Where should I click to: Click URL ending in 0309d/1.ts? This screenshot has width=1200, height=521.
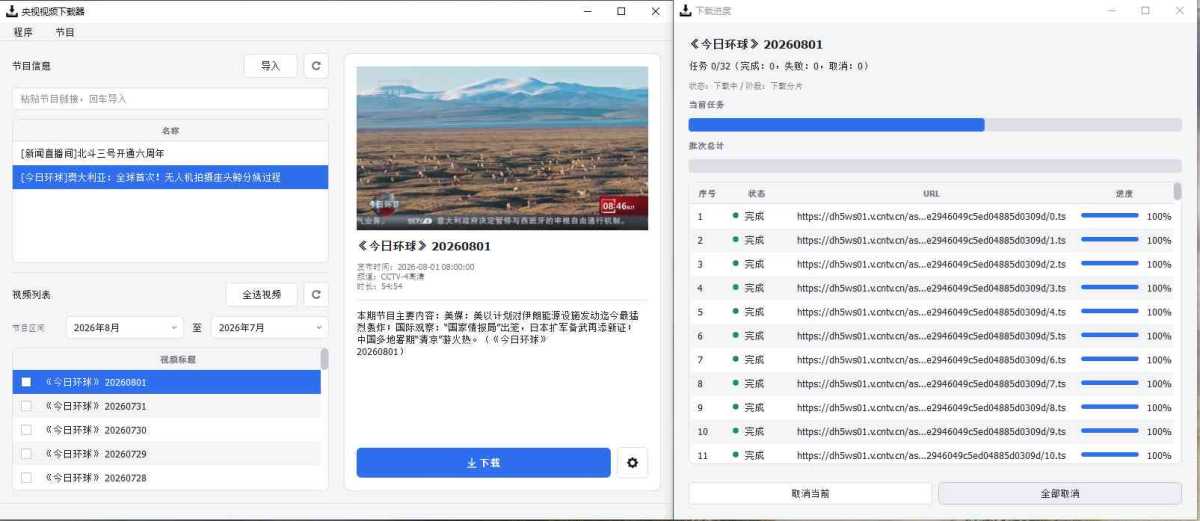[x=931, y=240]
